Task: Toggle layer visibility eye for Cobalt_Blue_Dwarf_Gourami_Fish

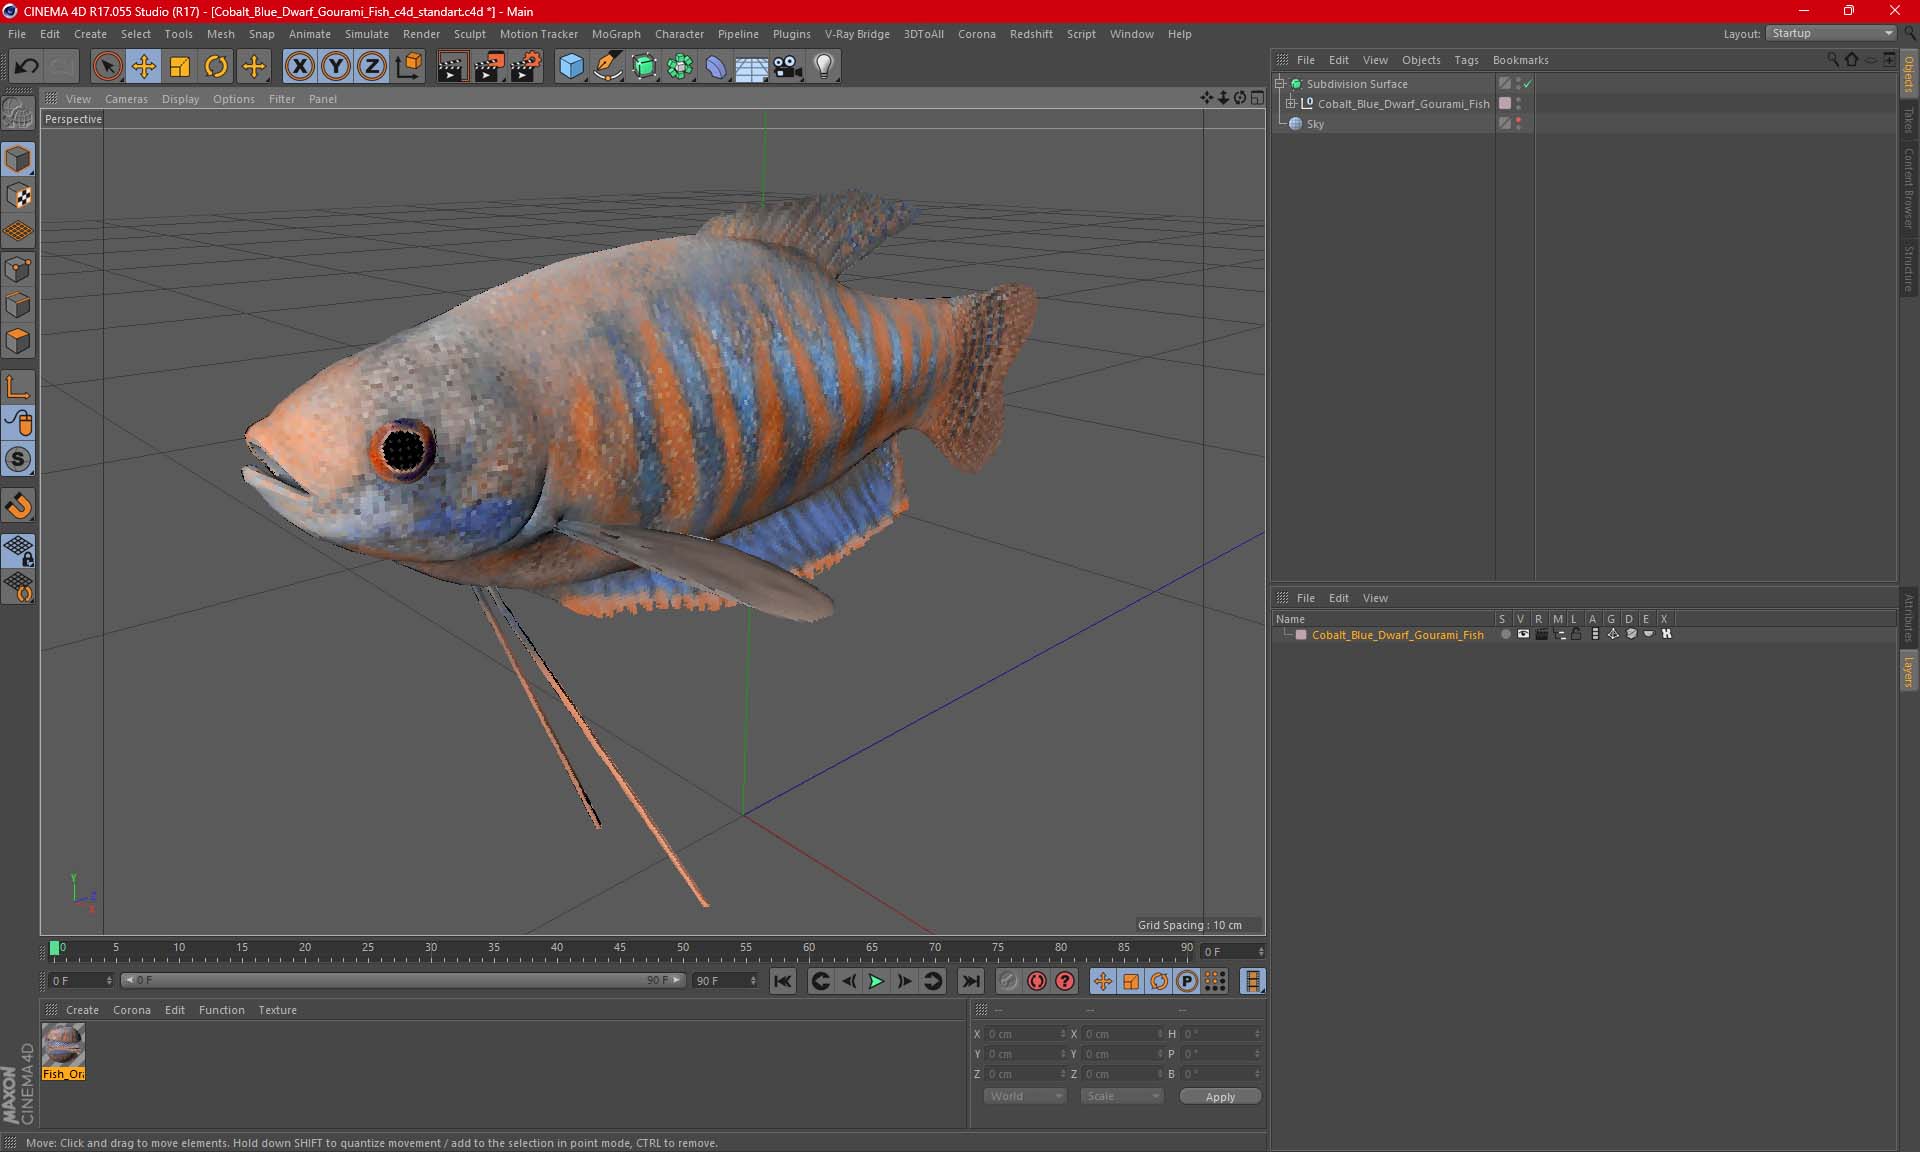Action: (1523, 634)
